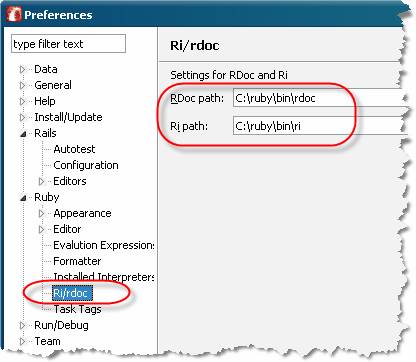Click the type filter text box
The image size is (416, 362).
pyautogui.click(x=68, y=44)
